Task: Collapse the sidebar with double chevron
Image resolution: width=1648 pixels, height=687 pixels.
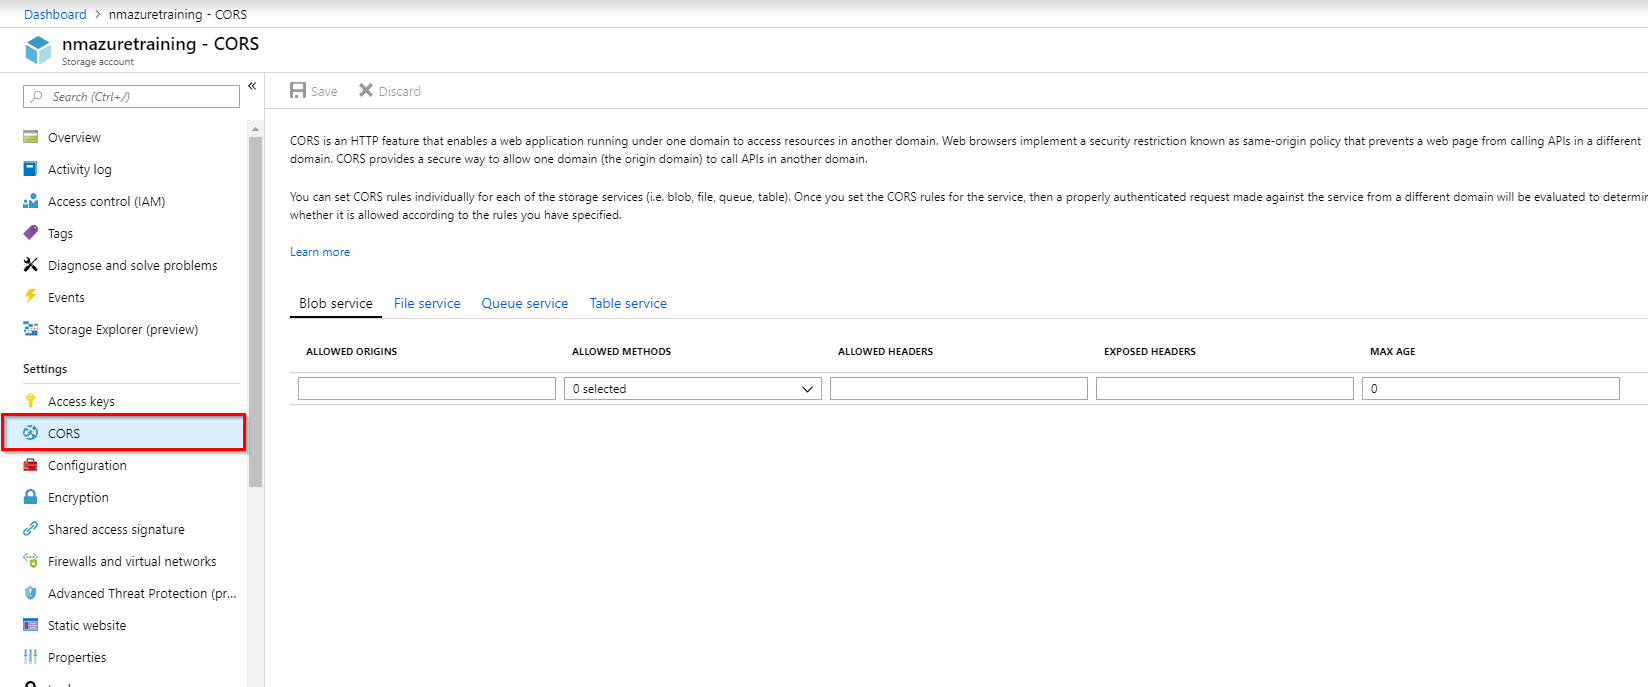Action: [x=252, y=86]
